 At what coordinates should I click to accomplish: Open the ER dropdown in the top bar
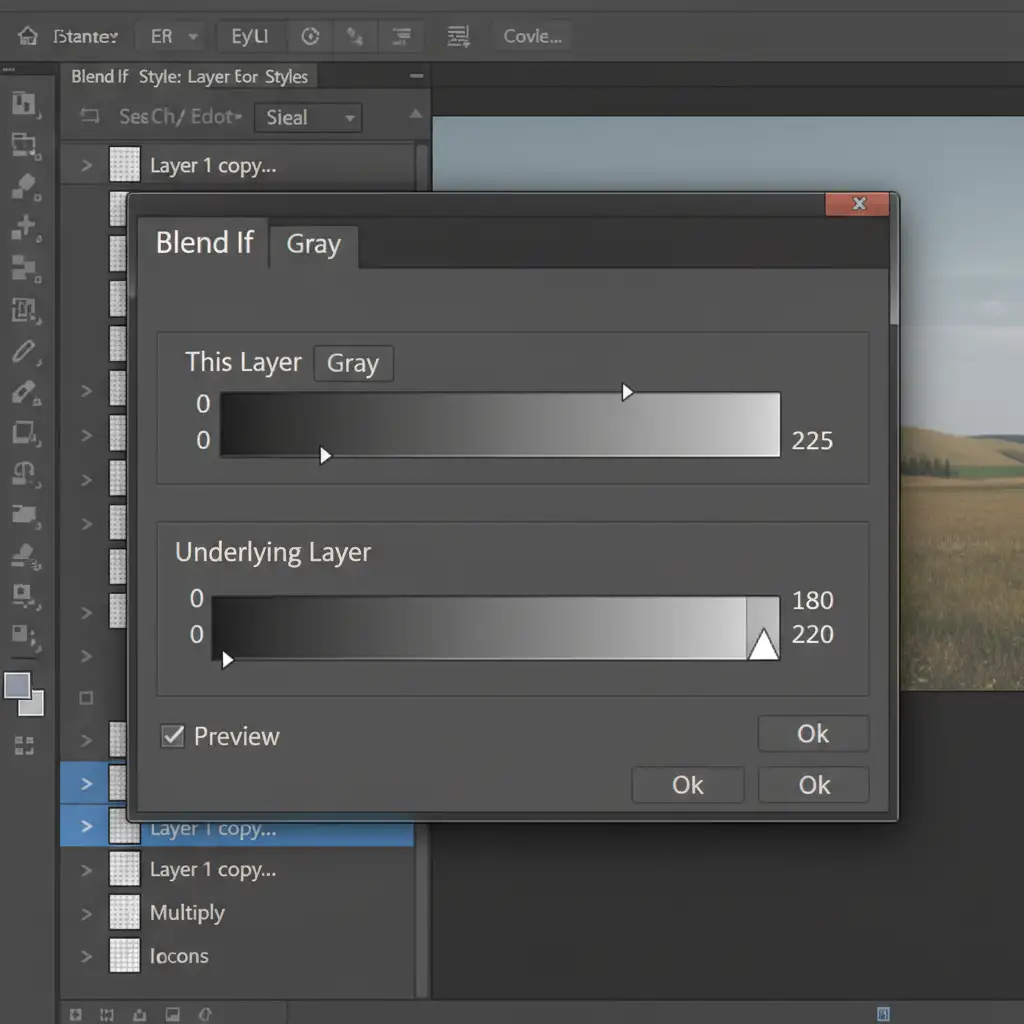point(174,37)
